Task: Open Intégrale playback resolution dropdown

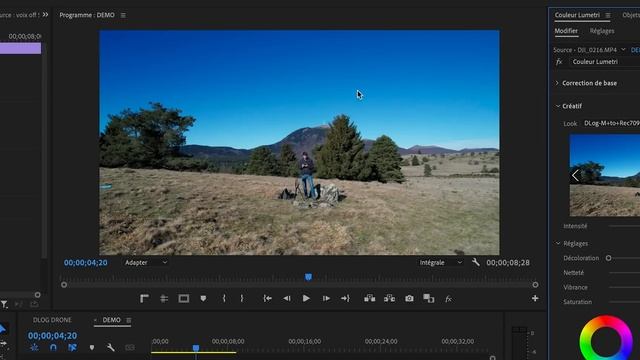Action: tap(441, 262)
